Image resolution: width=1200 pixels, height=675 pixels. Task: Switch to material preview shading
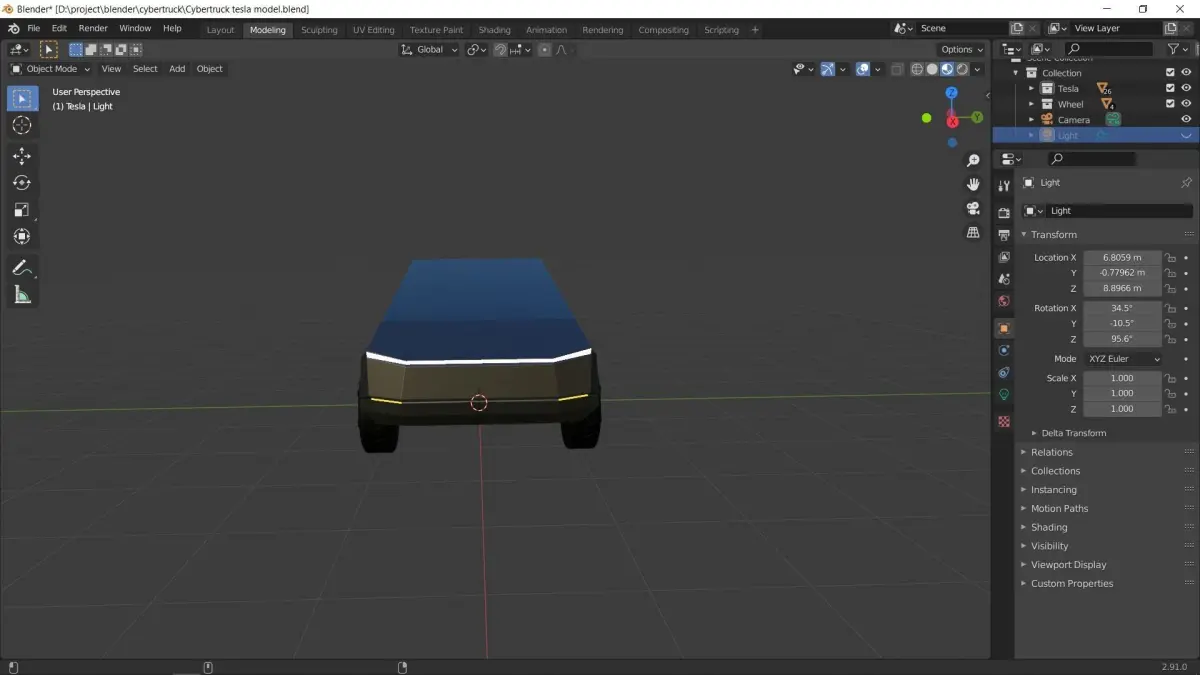click(x=947, y=69)
